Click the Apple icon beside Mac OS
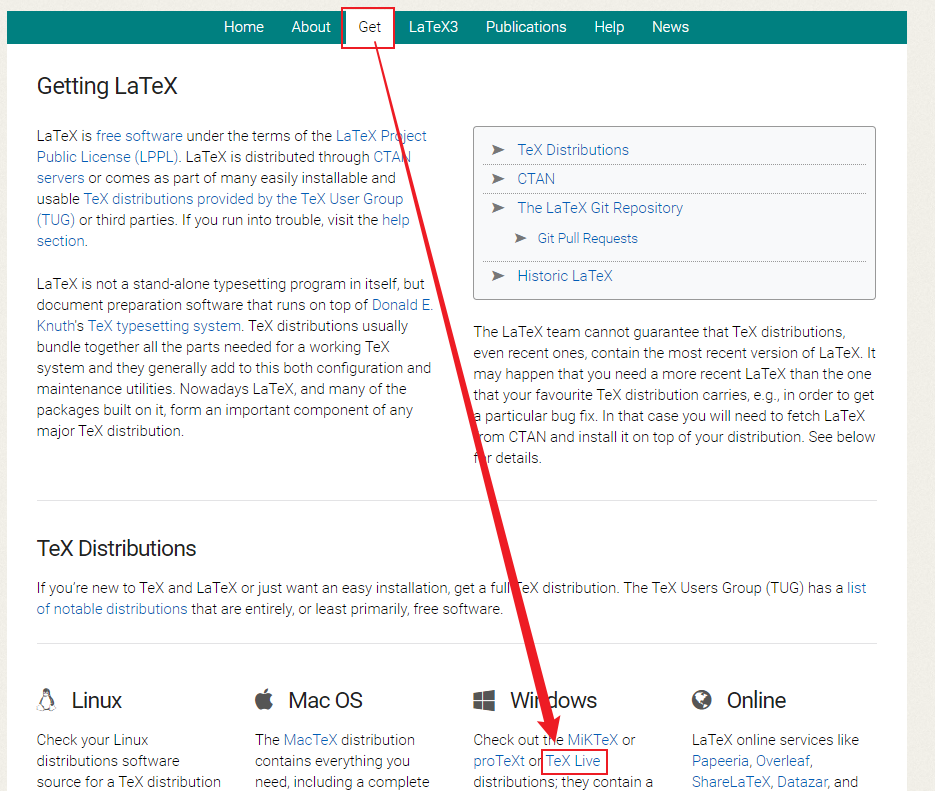 tap(265, 700)
